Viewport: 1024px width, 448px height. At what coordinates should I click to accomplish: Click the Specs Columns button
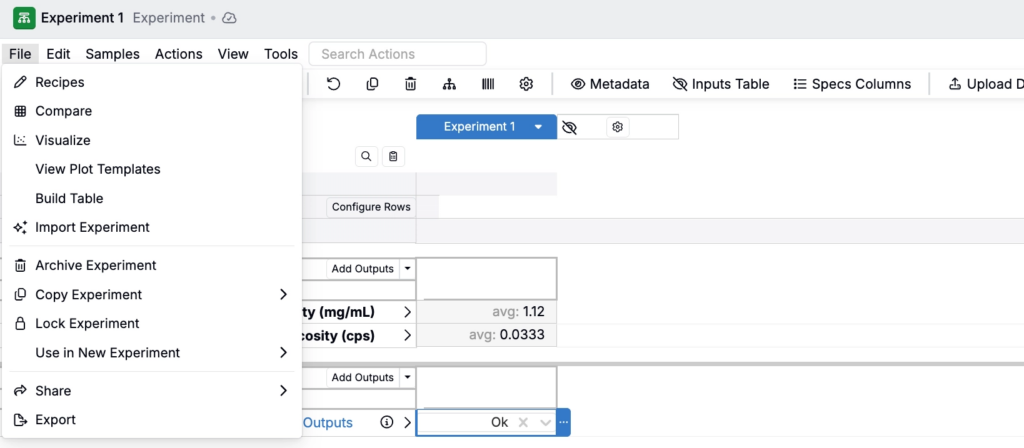(851, 84)
